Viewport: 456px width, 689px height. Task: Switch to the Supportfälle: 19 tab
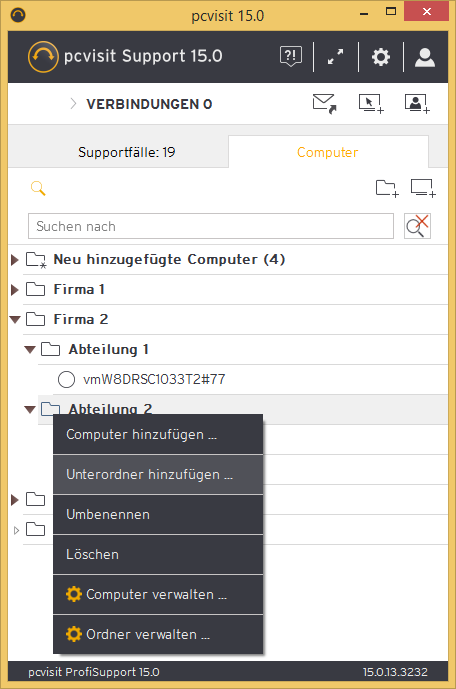coord(127,152)
